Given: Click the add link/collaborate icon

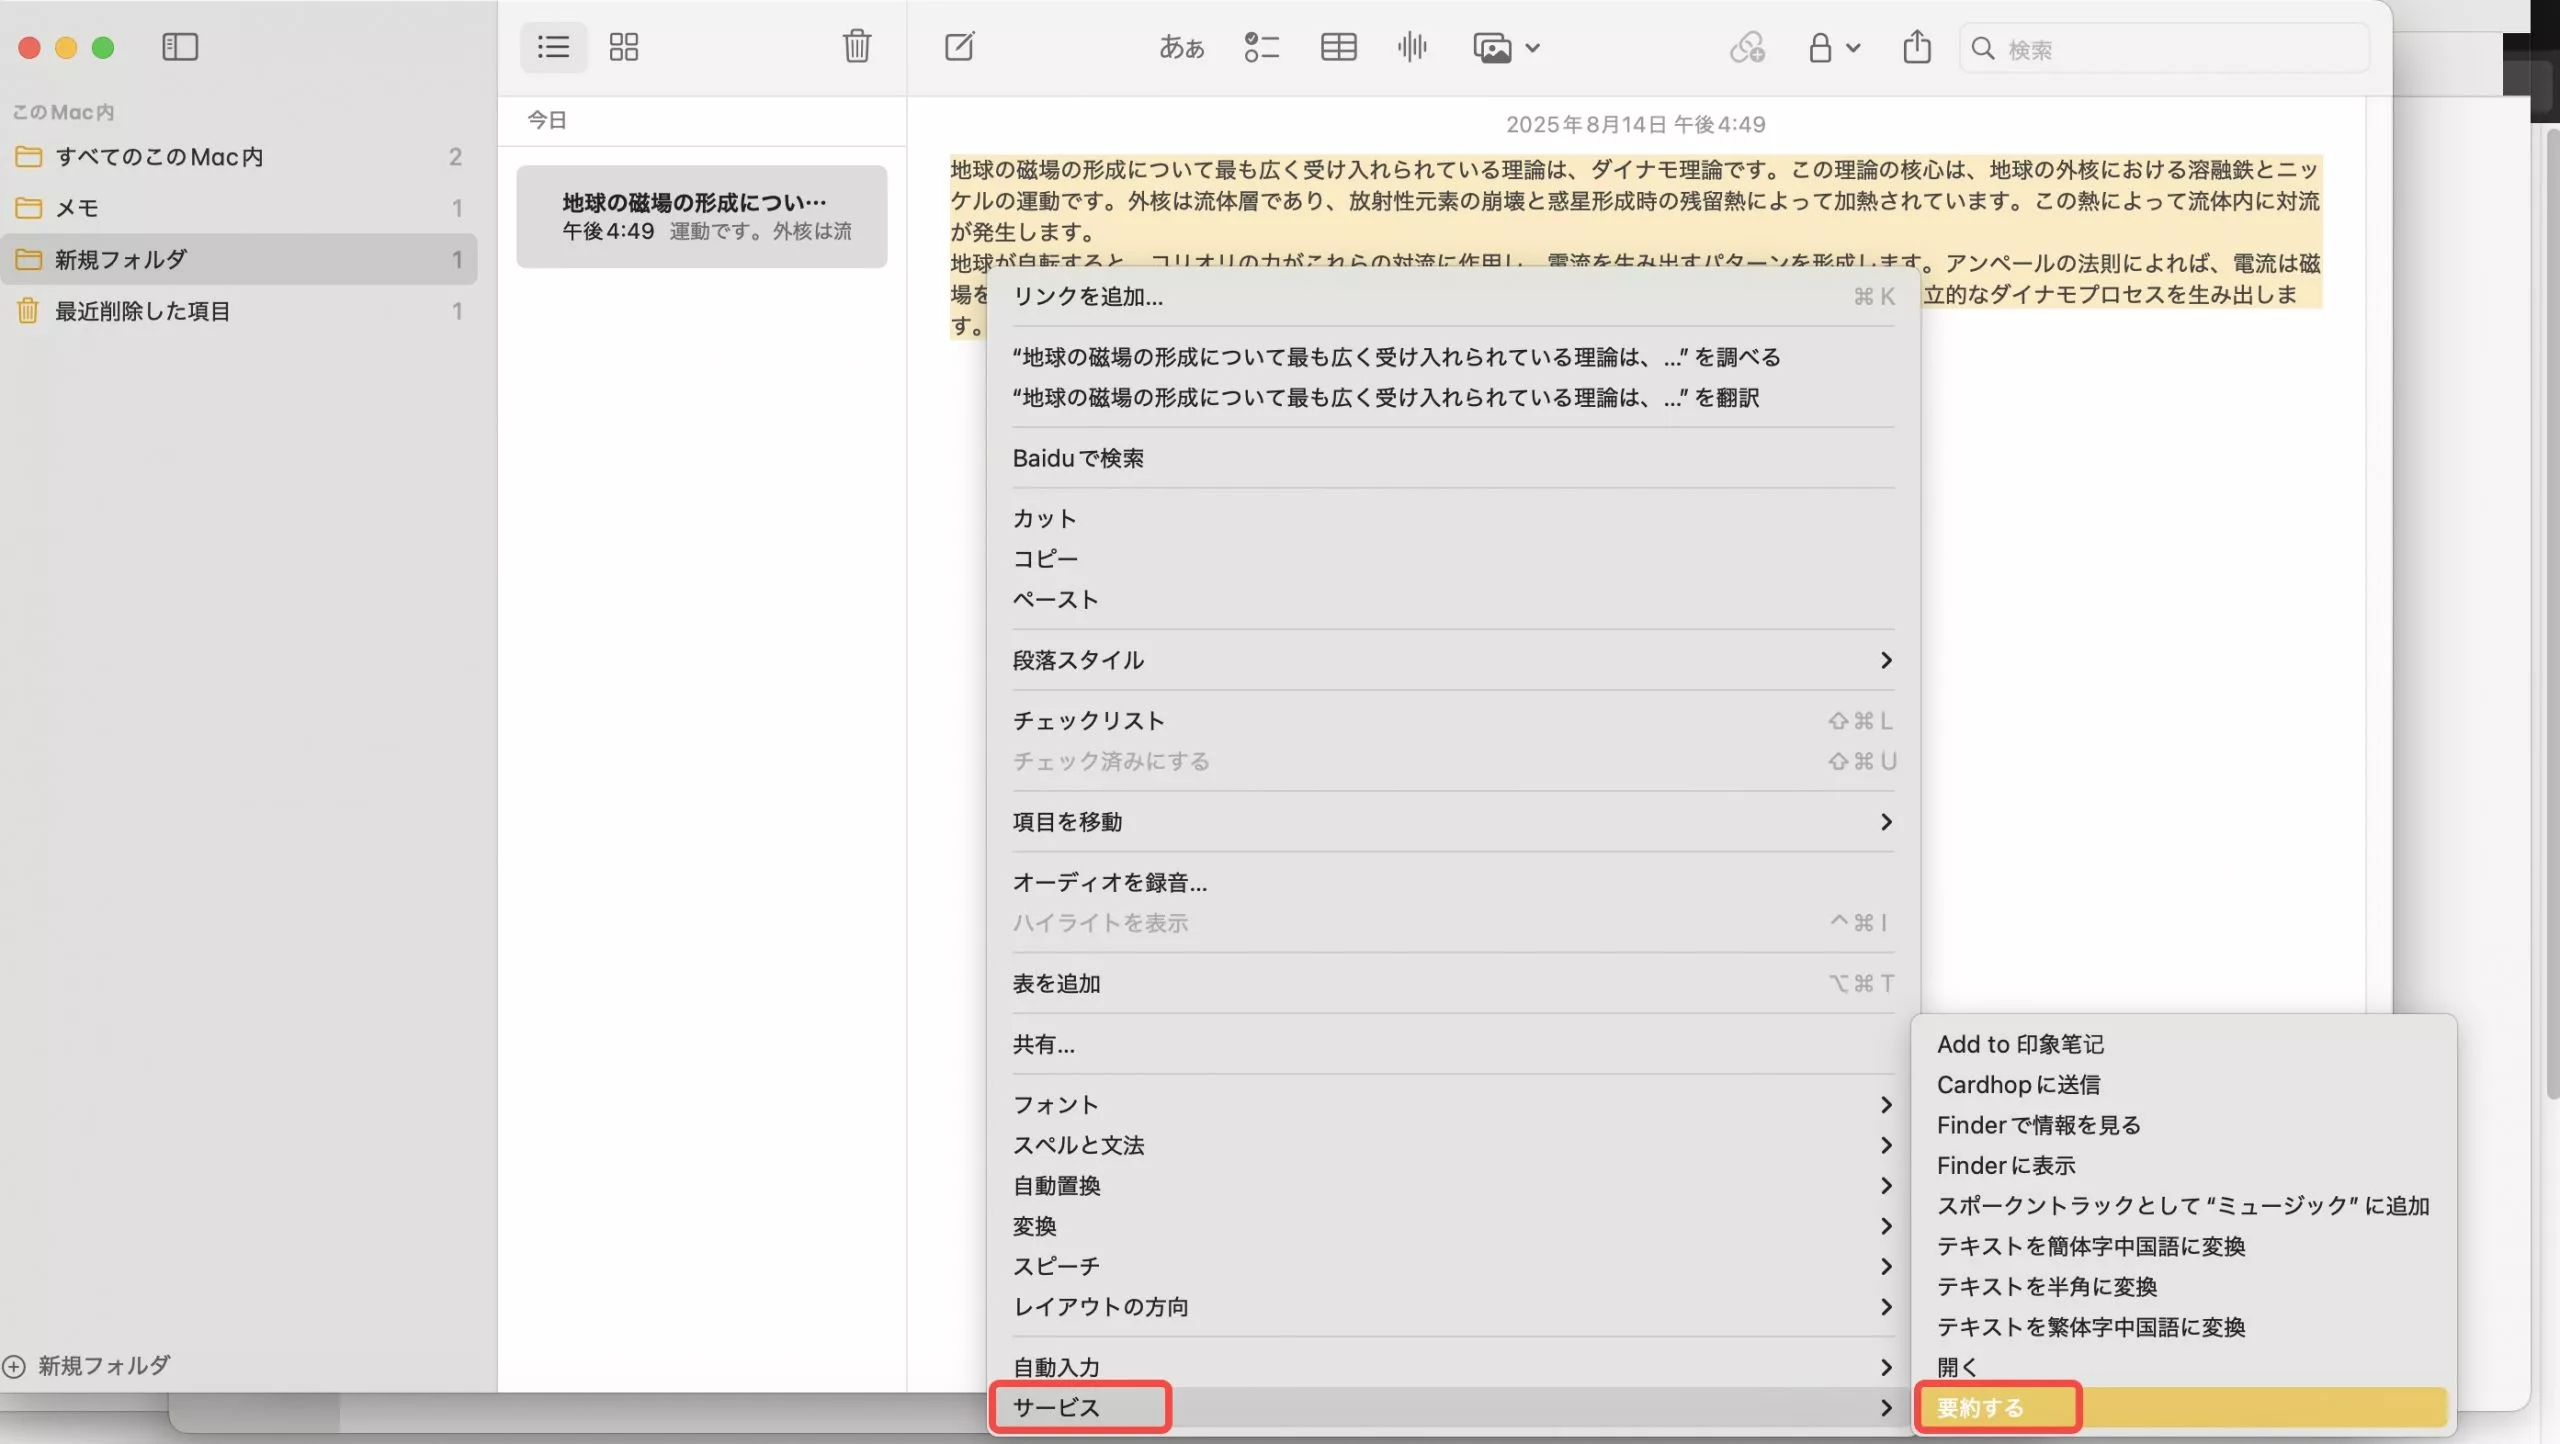Looking at the screenshot, I should click(1747, 47).
